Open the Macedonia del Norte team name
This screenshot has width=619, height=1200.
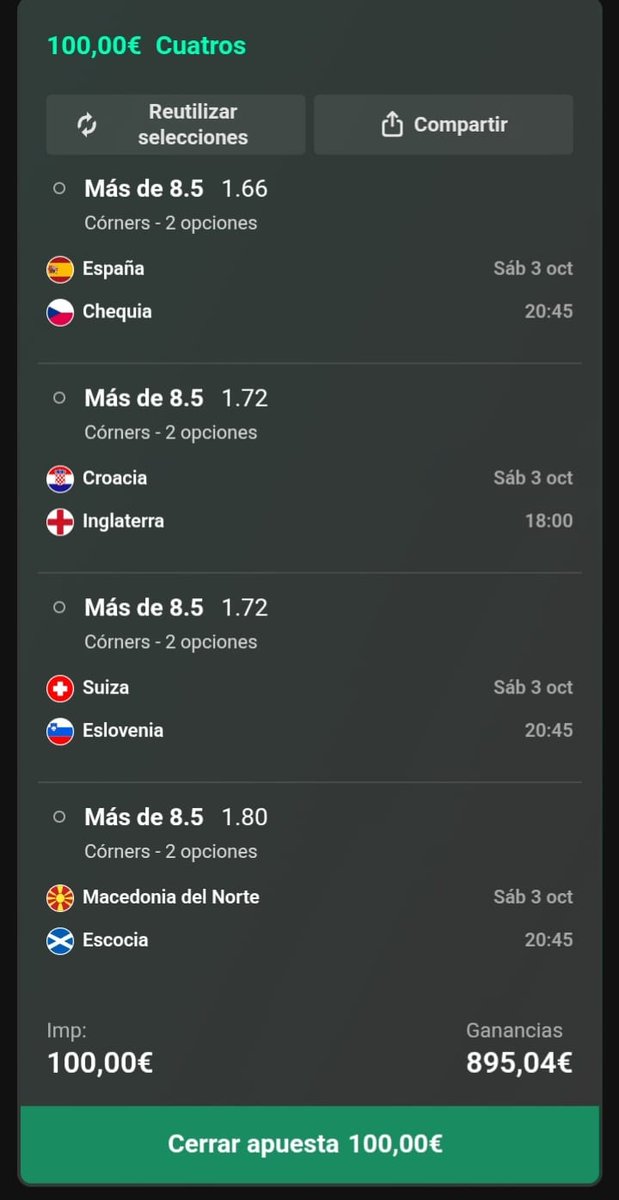coord(171,897)
